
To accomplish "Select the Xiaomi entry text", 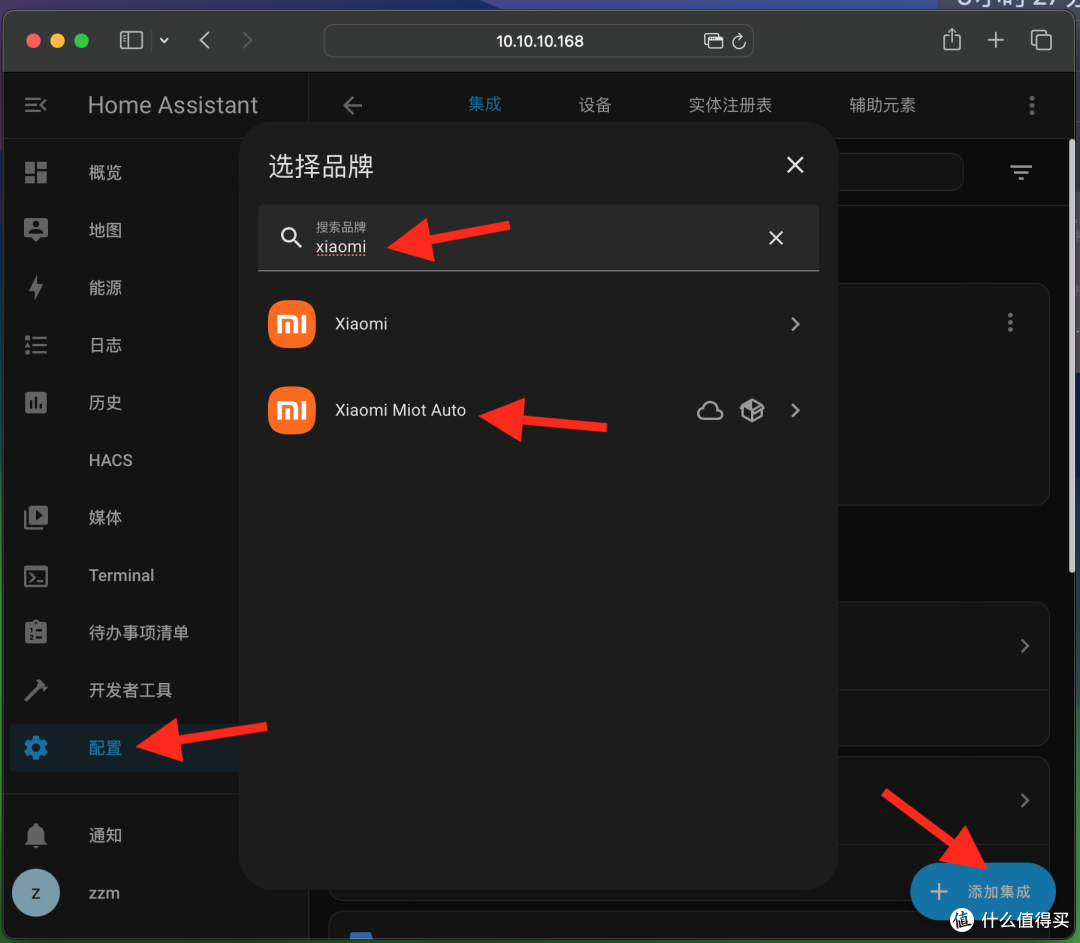I will (361, 324).
